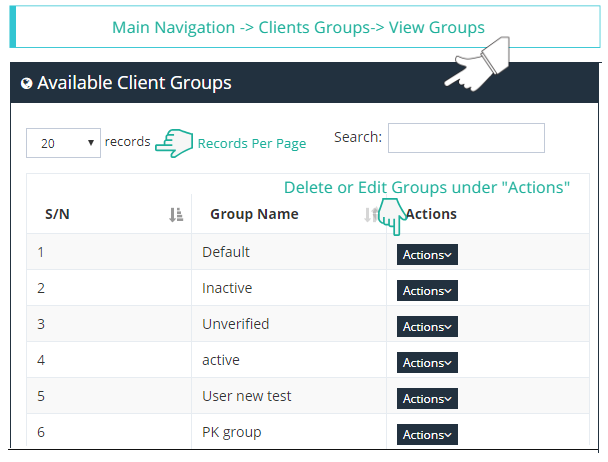
Task: Open the Actions menu for PK group
Action: tap(427, 435)
